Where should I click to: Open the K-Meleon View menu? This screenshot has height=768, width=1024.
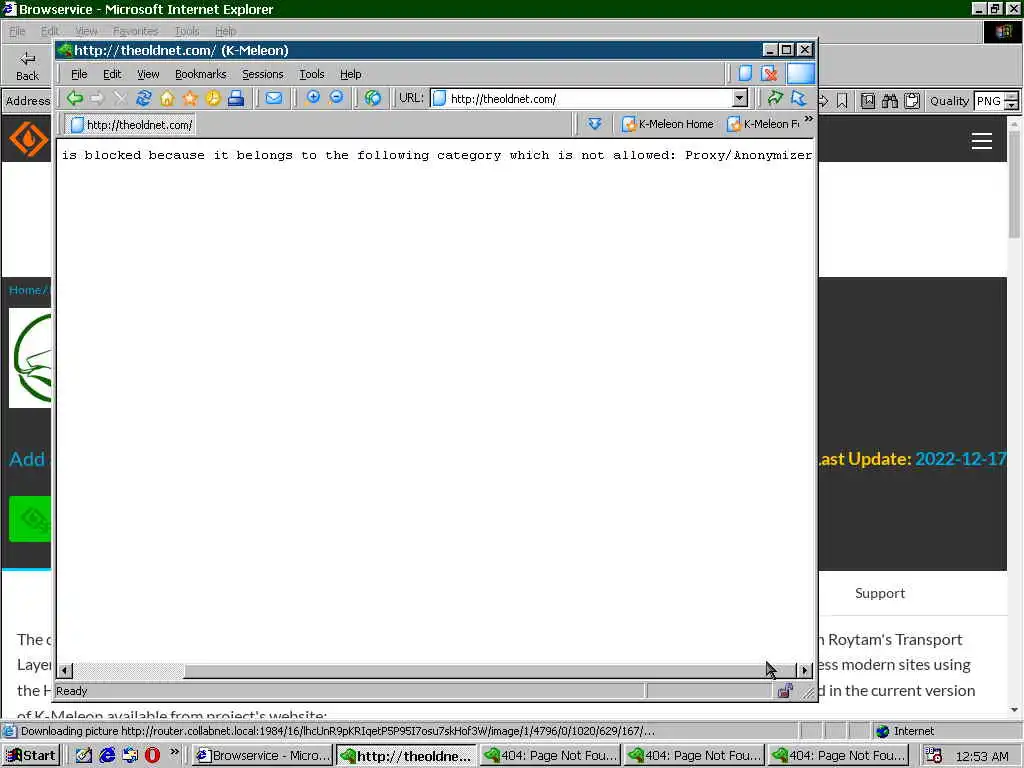[148, 74]
